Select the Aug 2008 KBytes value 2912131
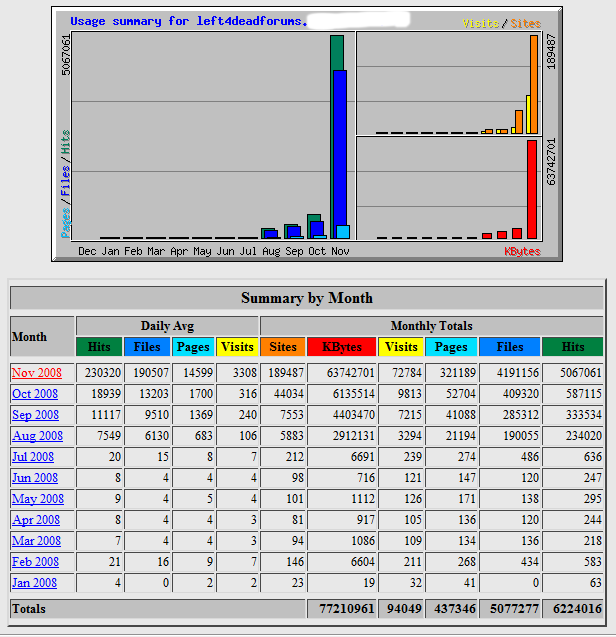This screenshot has width=616, height=637. pyautogui.click(x=354, y=436)
